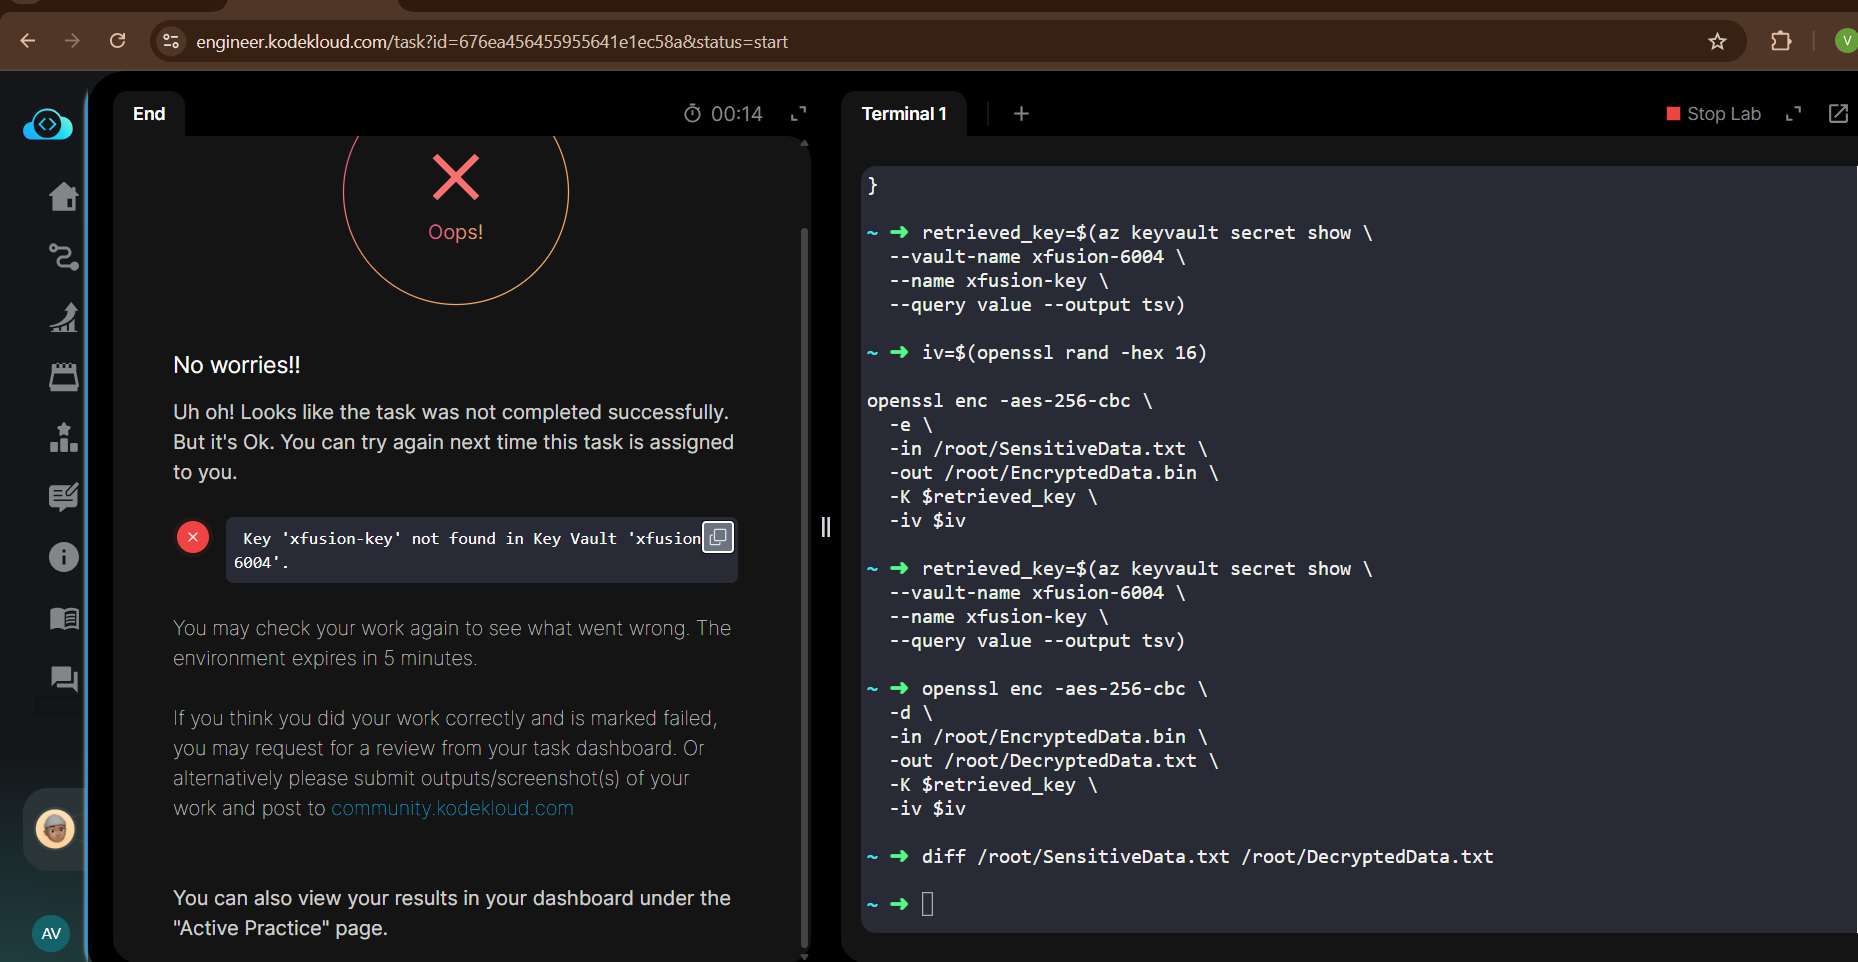
Task: Bookmark this page with the star
Action: (x=1717, y=41)
